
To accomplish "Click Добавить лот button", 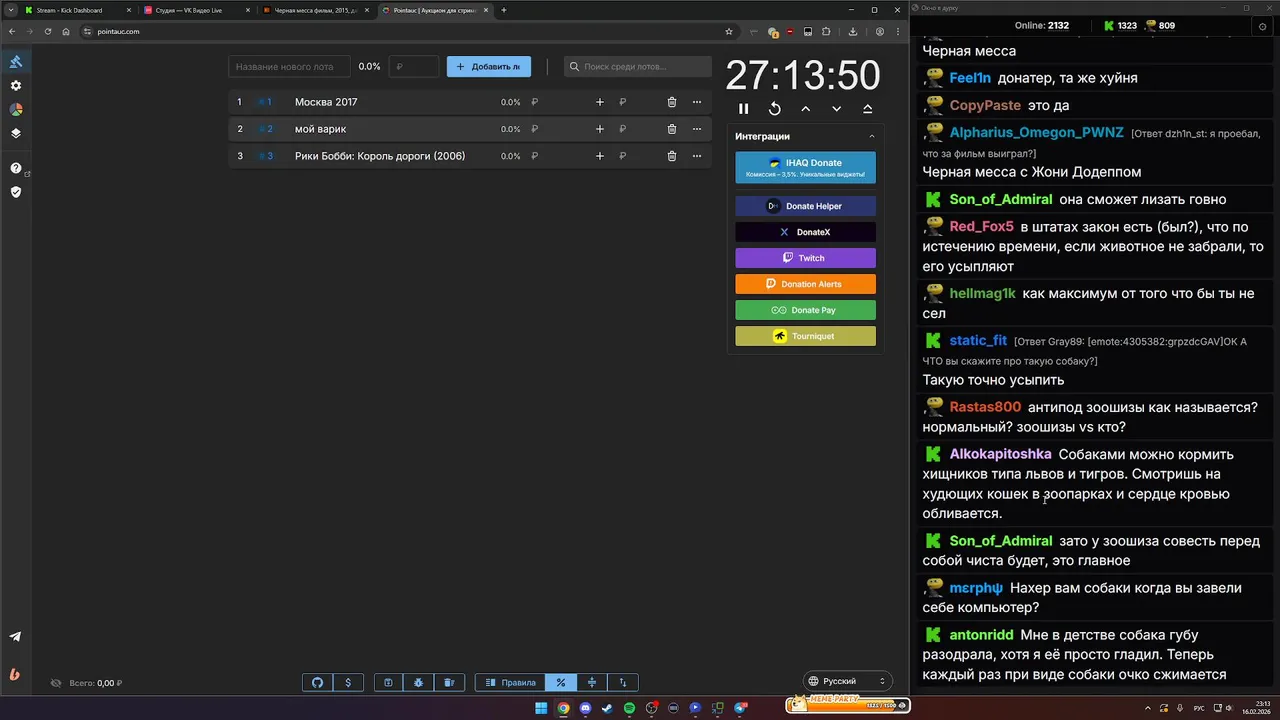I will [x=489, y=67].
